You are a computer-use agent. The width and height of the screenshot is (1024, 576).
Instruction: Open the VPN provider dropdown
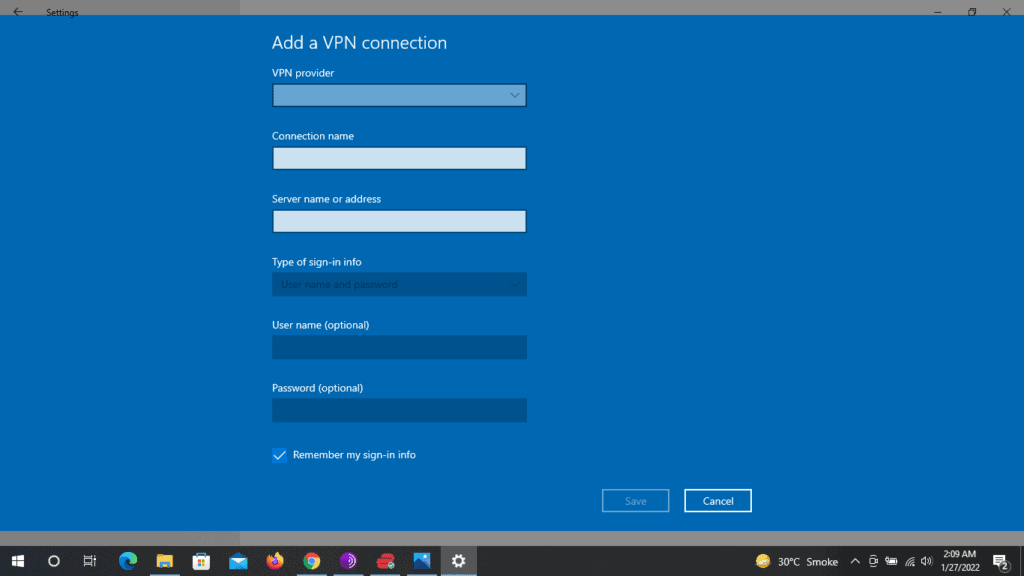click(399, 95)
